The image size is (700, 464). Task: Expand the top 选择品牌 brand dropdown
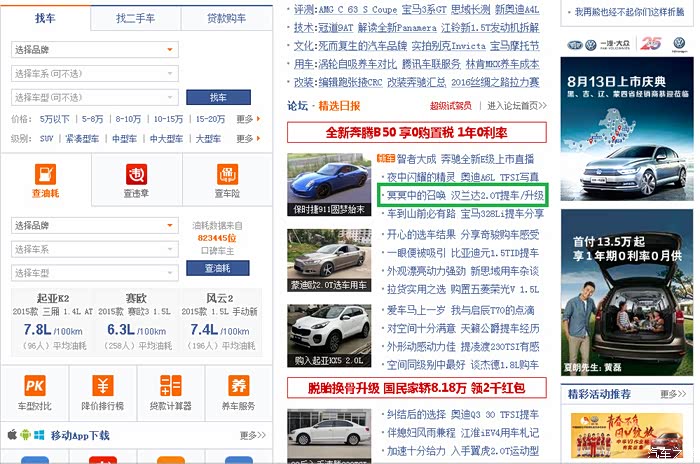tap(94, 49)
